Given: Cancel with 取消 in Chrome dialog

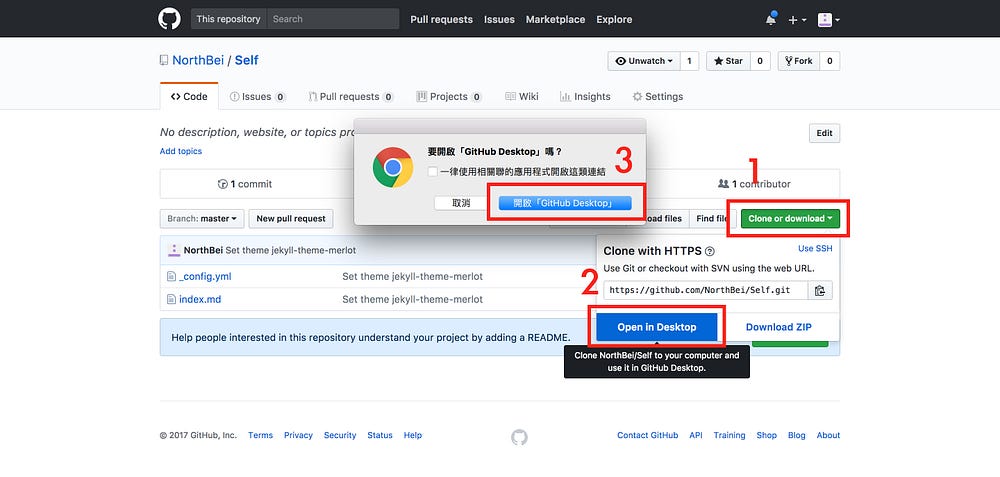Looking at the screenshot, I should (x=461, y=203).
